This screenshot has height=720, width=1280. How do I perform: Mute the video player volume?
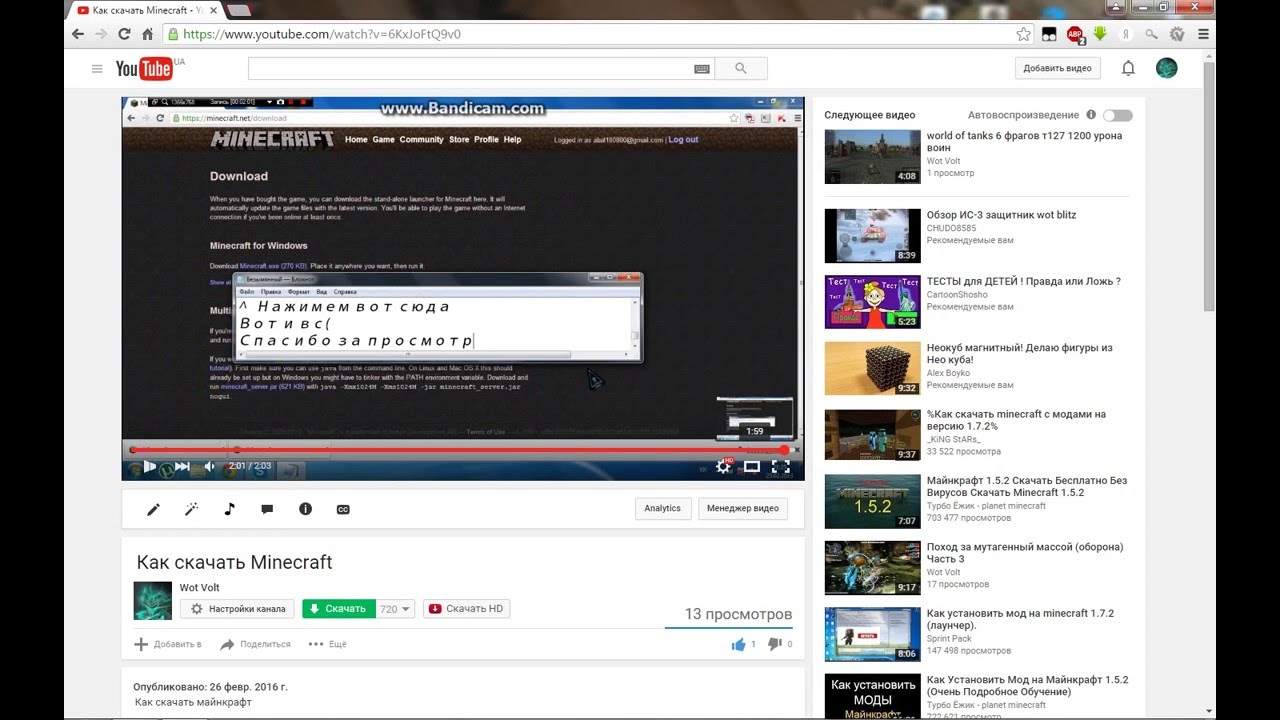click(x=210, y=466)
